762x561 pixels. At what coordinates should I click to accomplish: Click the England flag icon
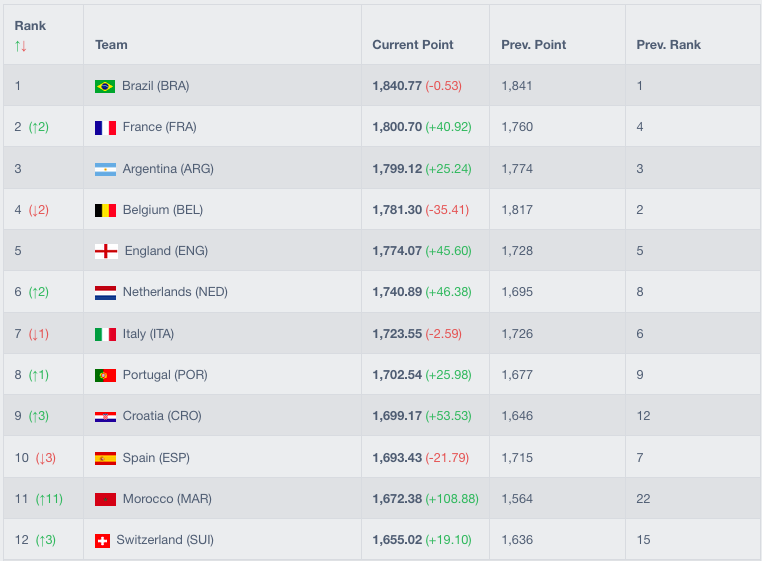click(106, 251)
